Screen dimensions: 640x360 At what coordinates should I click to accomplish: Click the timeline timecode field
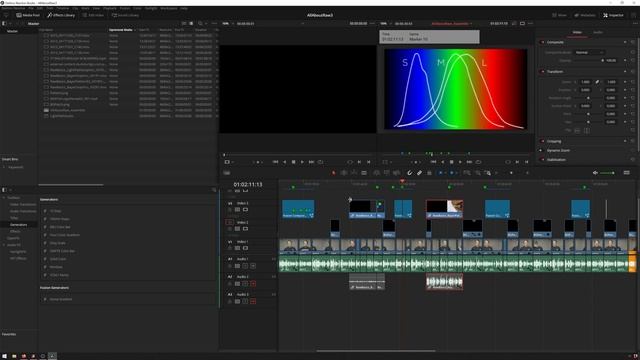pos(248,184)
